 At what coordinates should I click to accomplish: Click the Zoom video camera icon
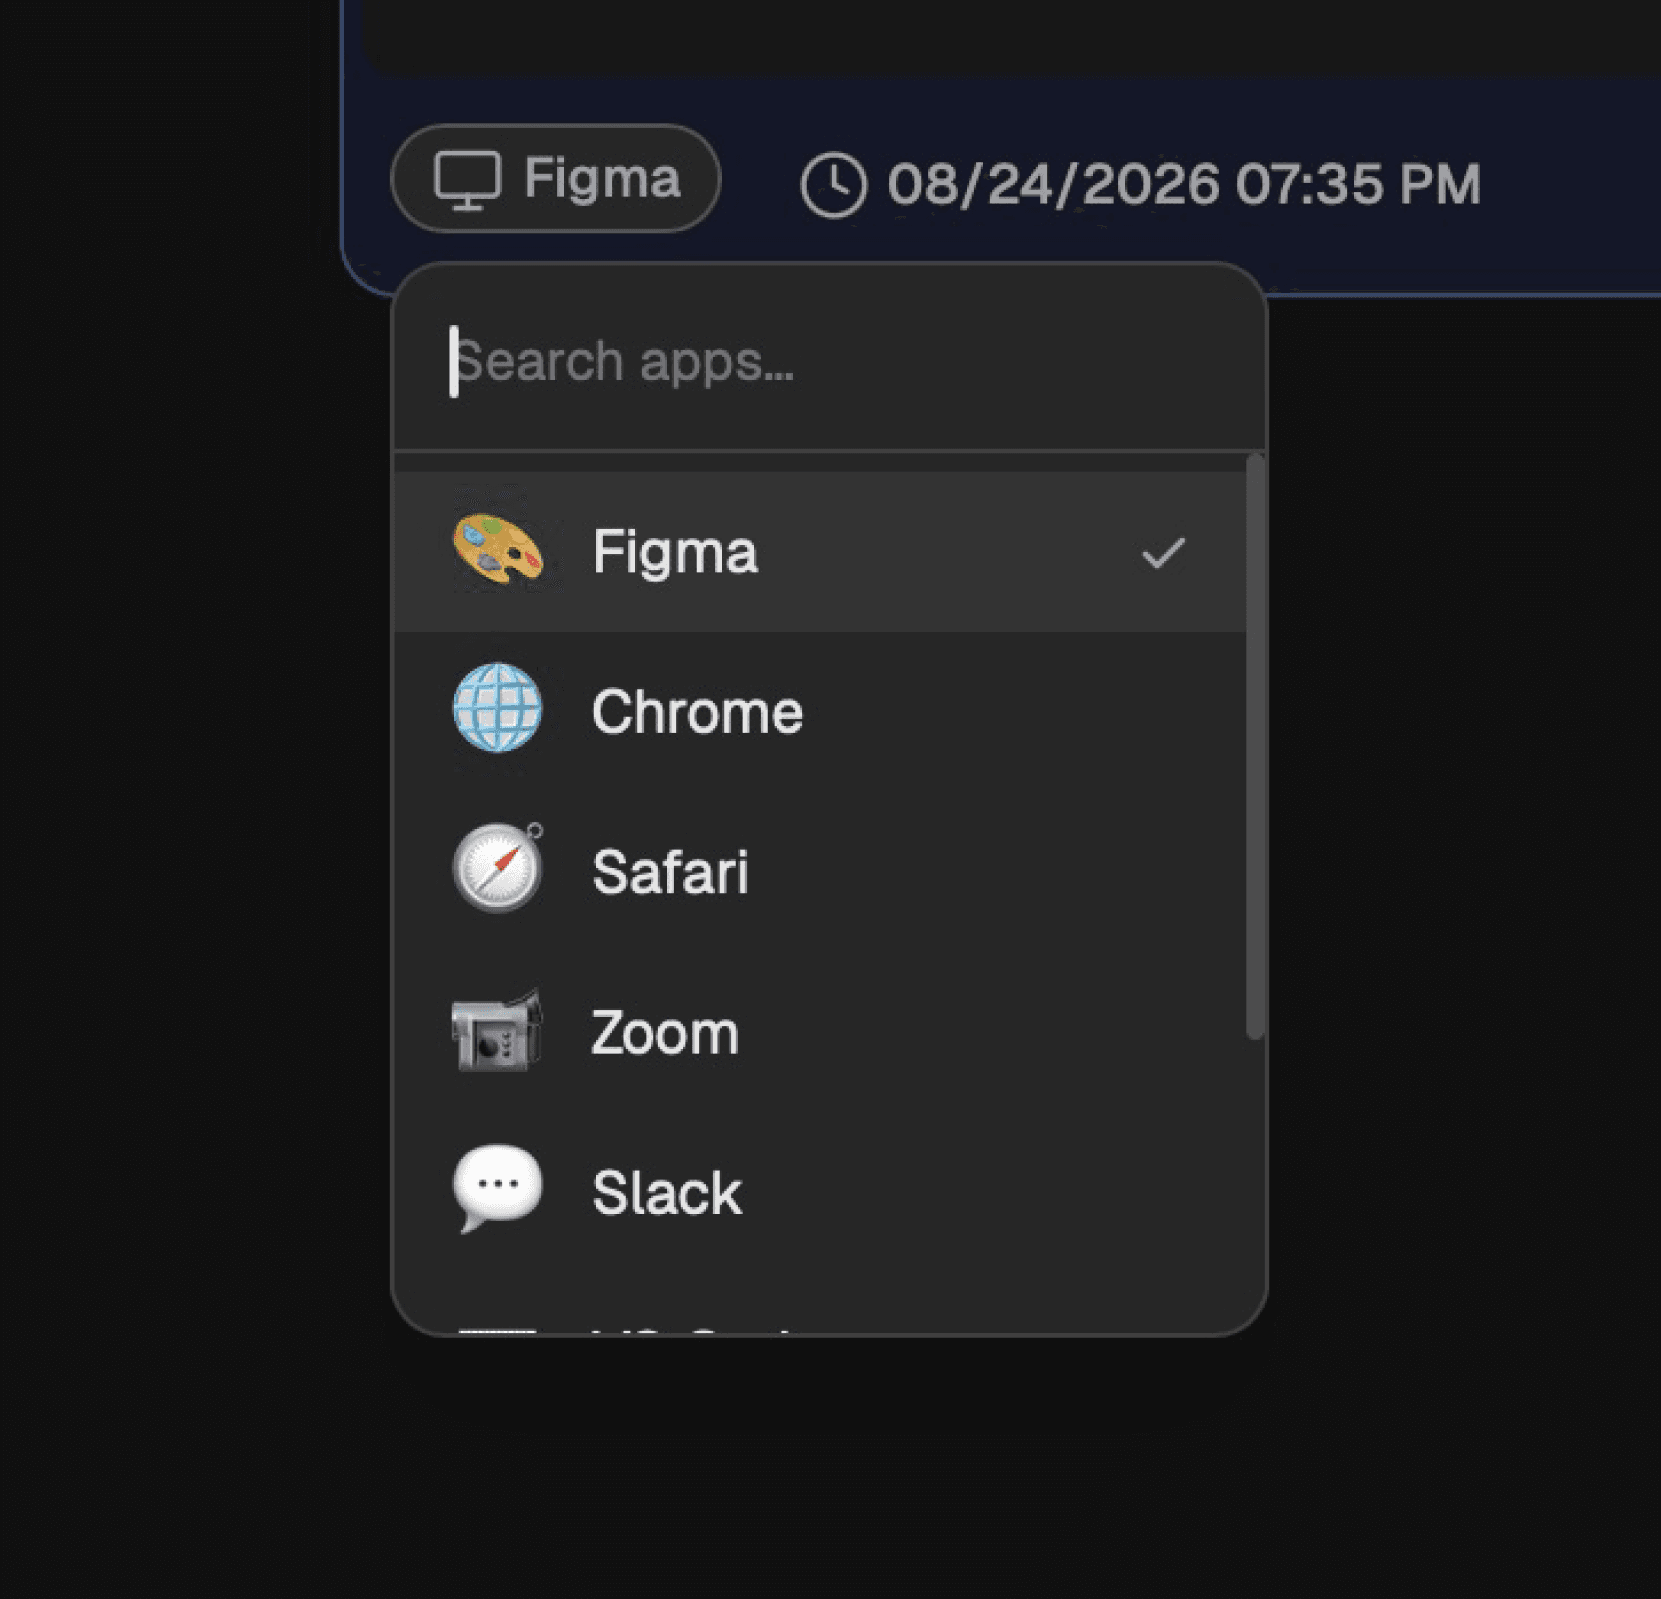point(497,1030)
